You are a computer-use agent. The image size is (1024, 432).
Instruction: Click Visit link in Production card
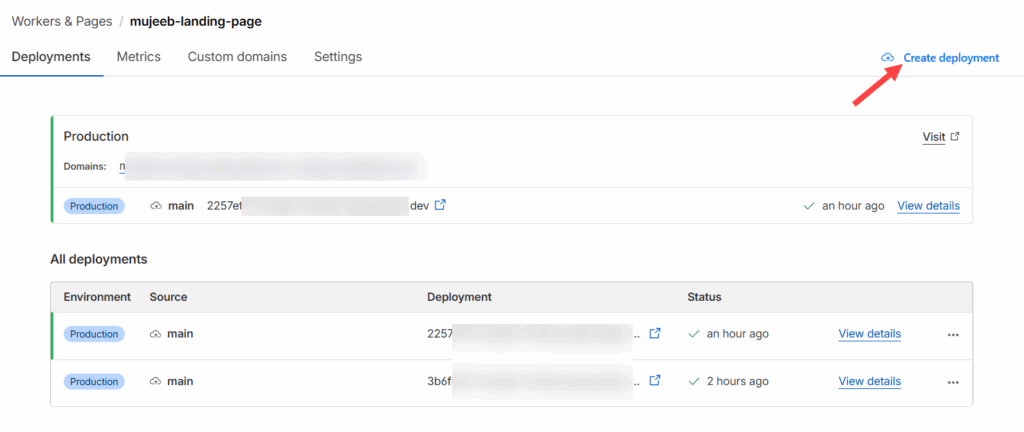(933, 137)
